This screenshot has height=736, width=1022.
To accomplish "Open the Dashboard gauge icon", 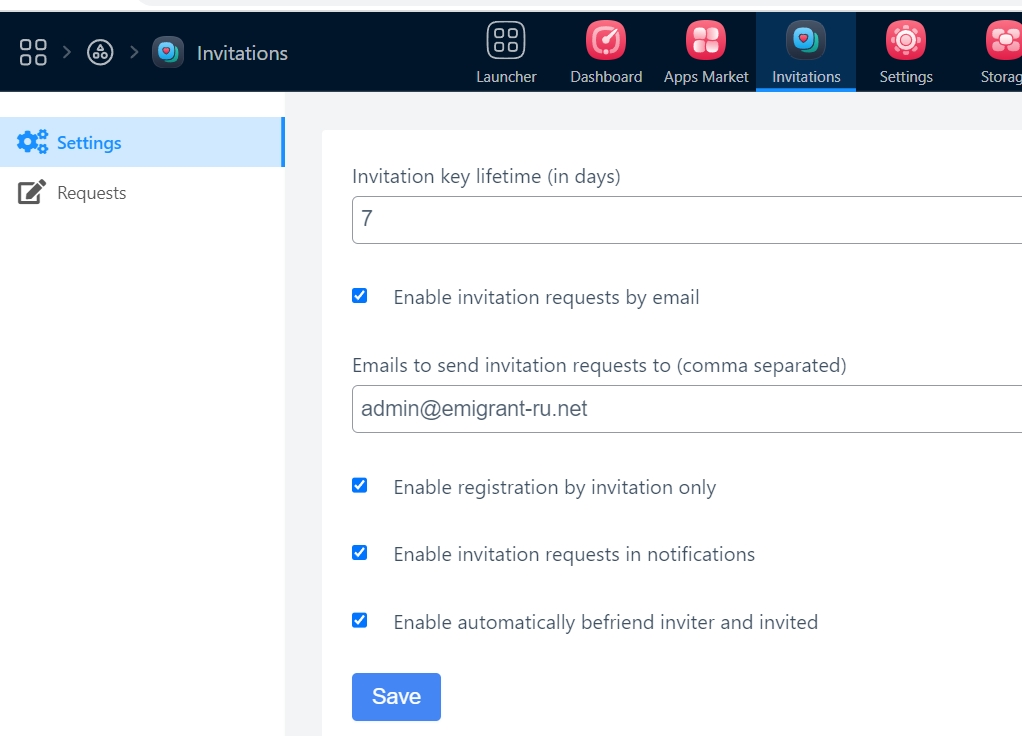I will point(606,41).
